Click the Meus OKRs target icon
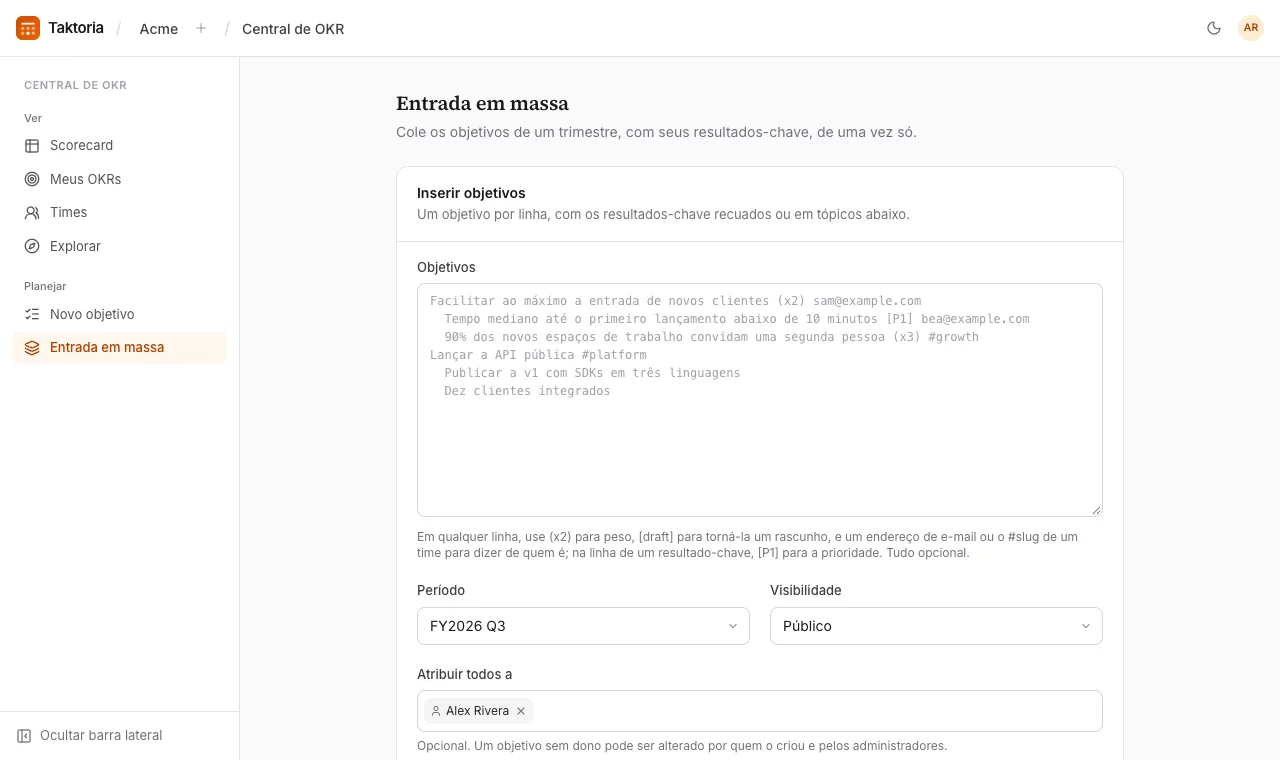1280x760 pixels. 32,180
